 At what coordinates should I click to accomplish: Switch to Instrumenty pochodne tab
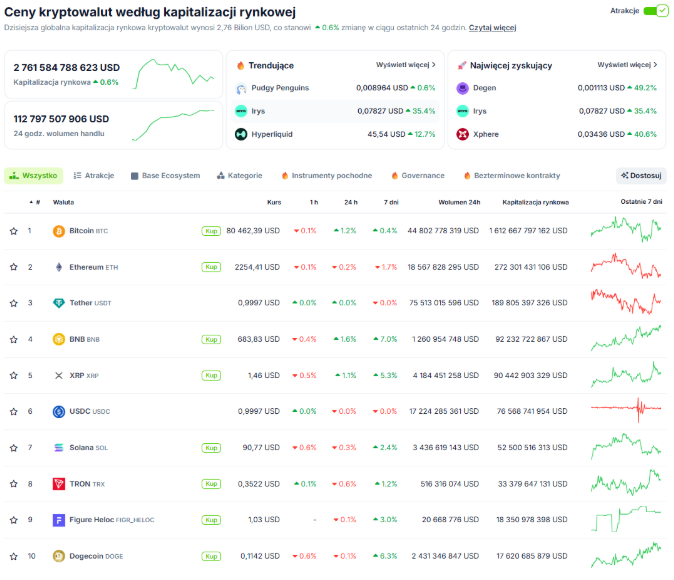[x=327, y=175]
